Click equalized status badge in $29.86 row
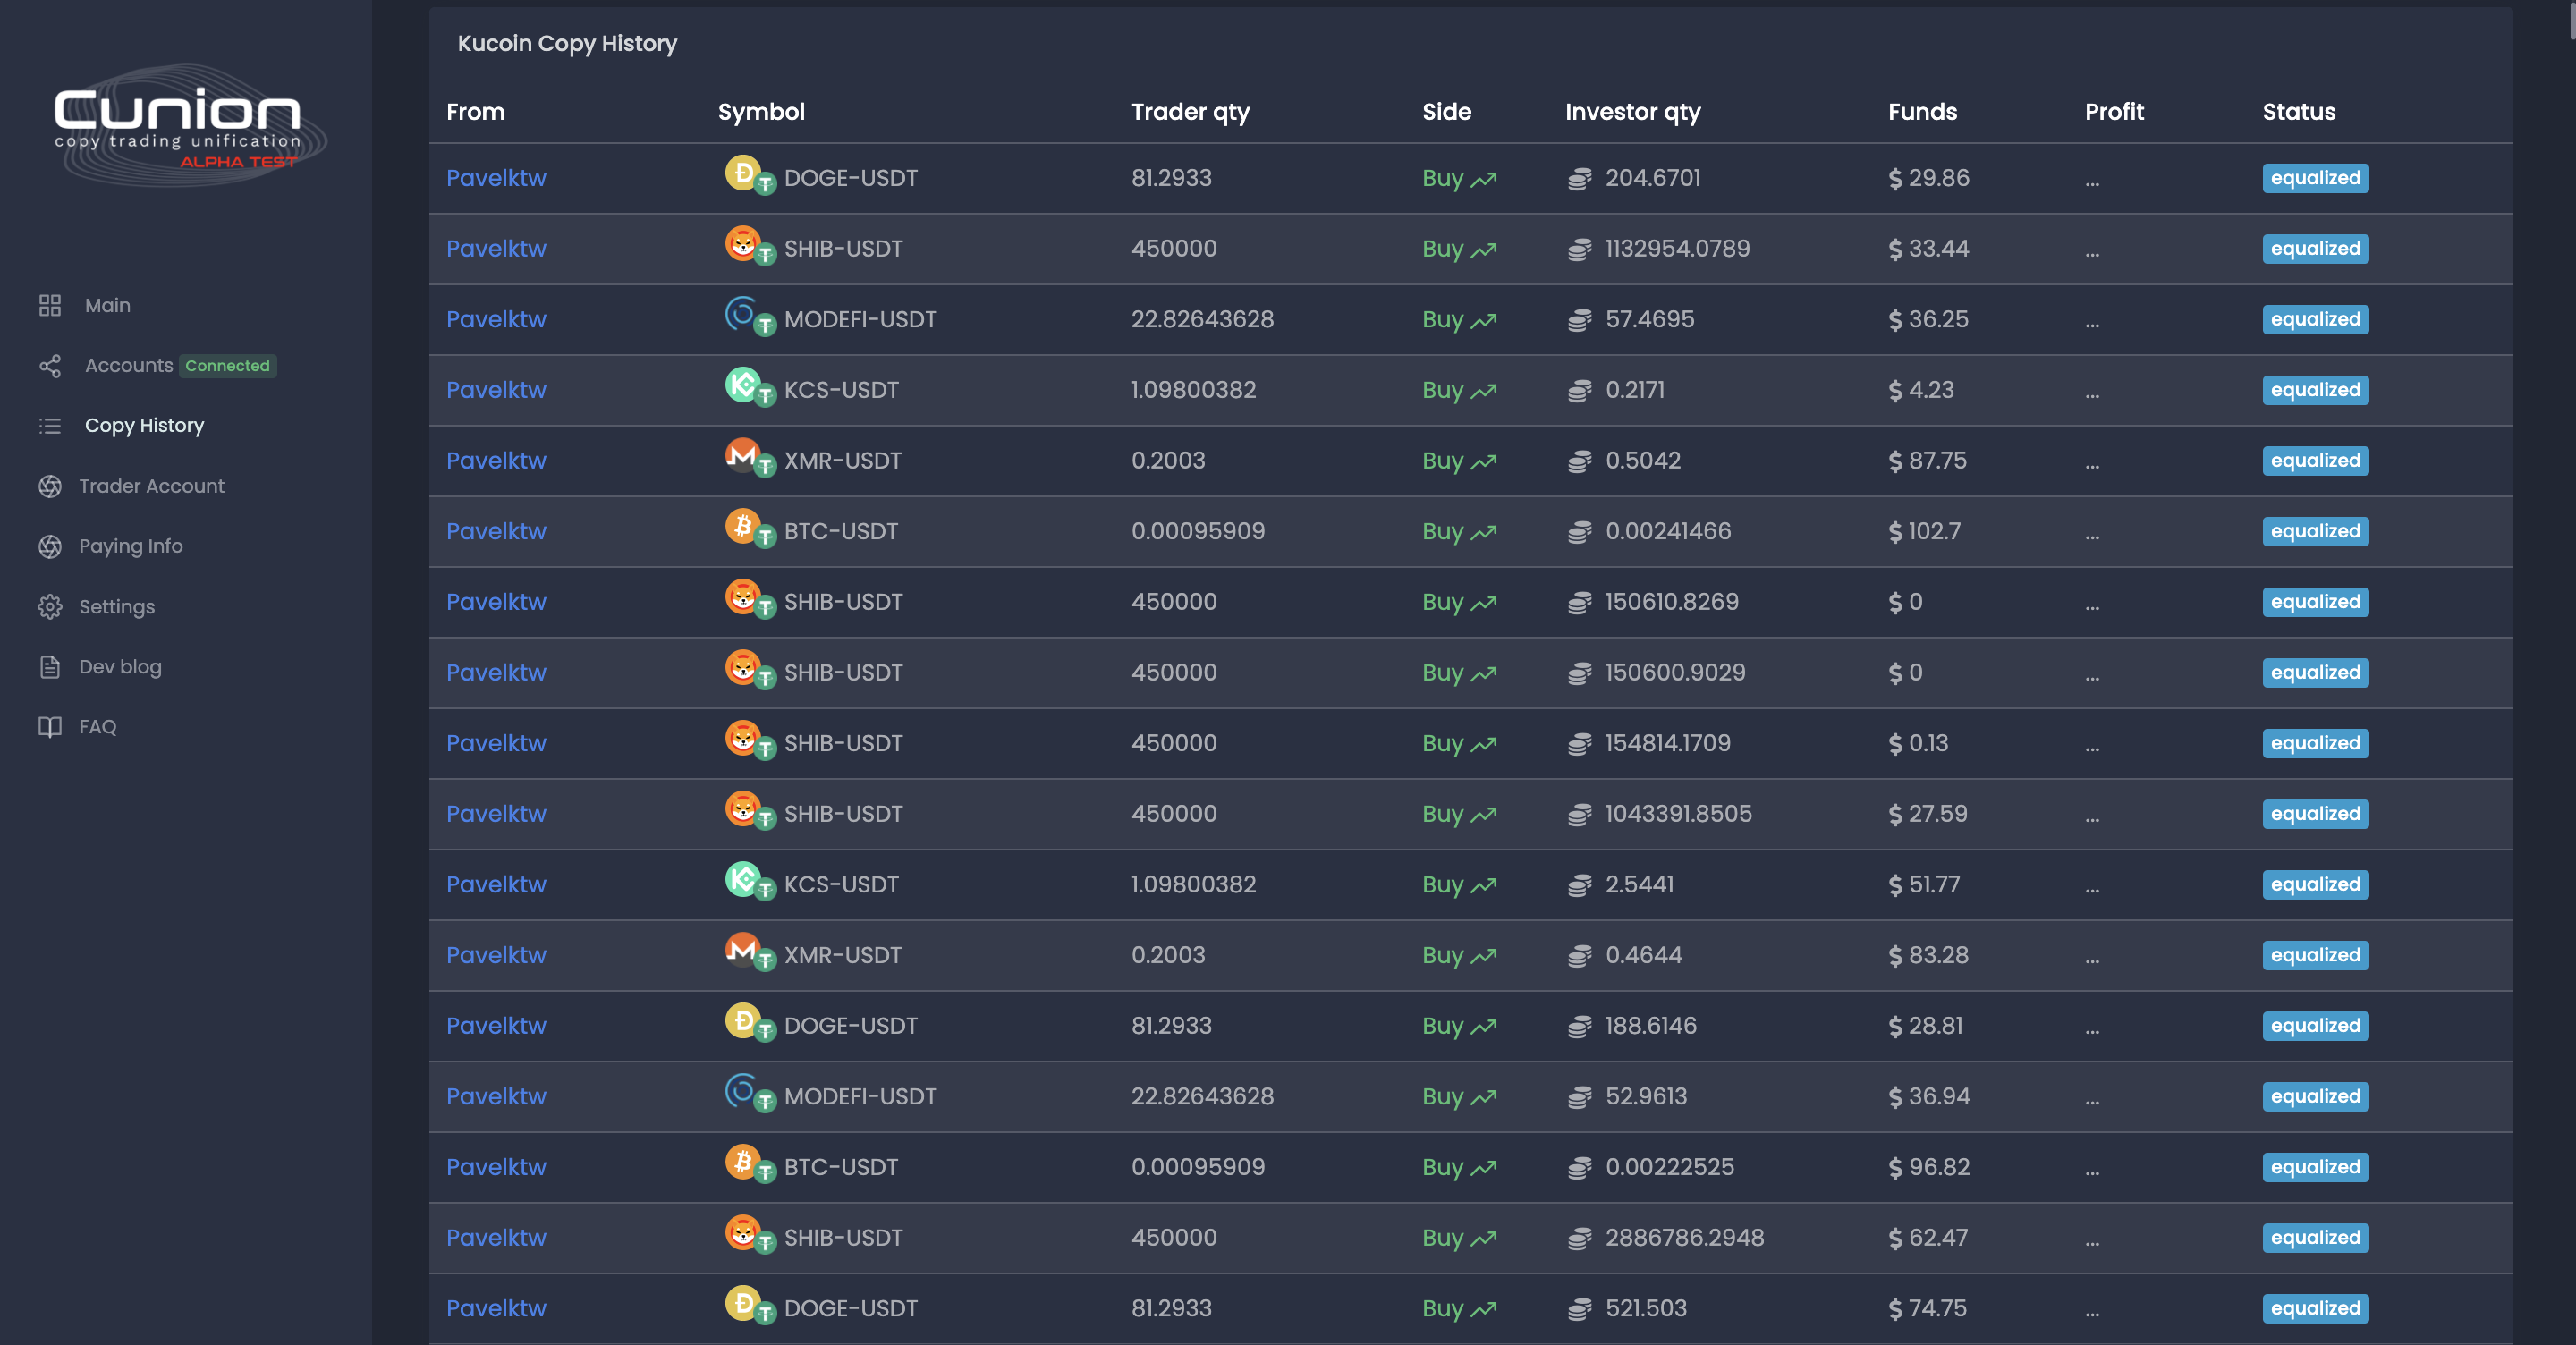 click(x=2315, y=178)
